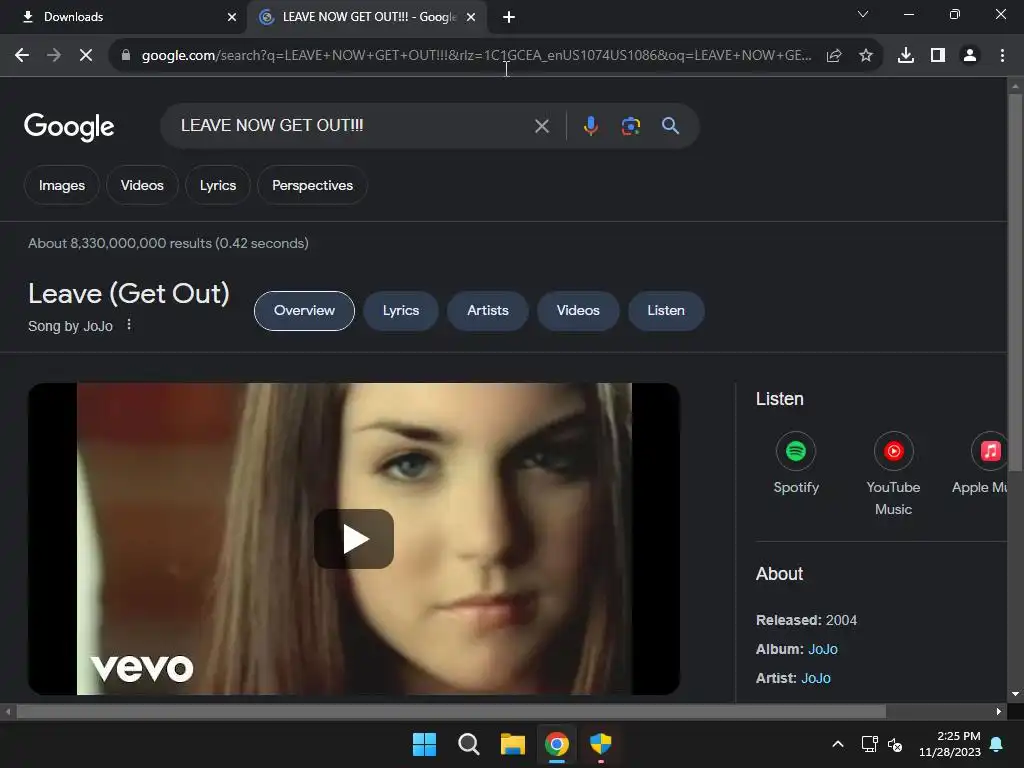1024x768 pixels.
Task: Select the Overview song tab
Action: pos(304,311)
